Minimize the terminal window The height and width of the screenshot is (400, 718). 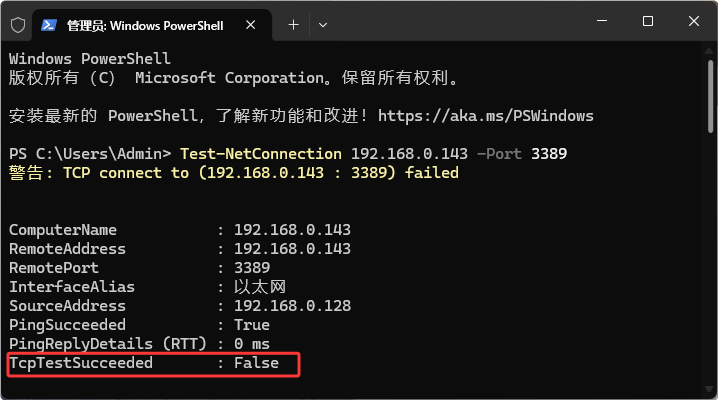click(x=601, y=22)
